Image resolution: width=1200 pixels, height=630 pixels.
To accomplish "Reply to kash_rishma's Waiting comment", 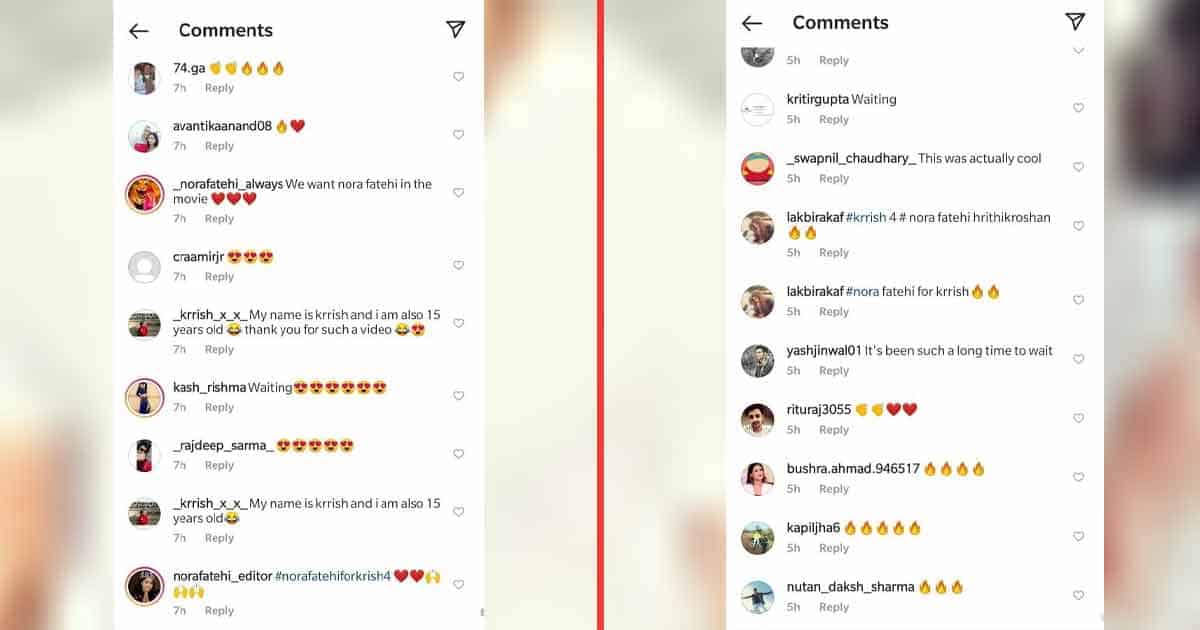I will [x=219, y=407].
